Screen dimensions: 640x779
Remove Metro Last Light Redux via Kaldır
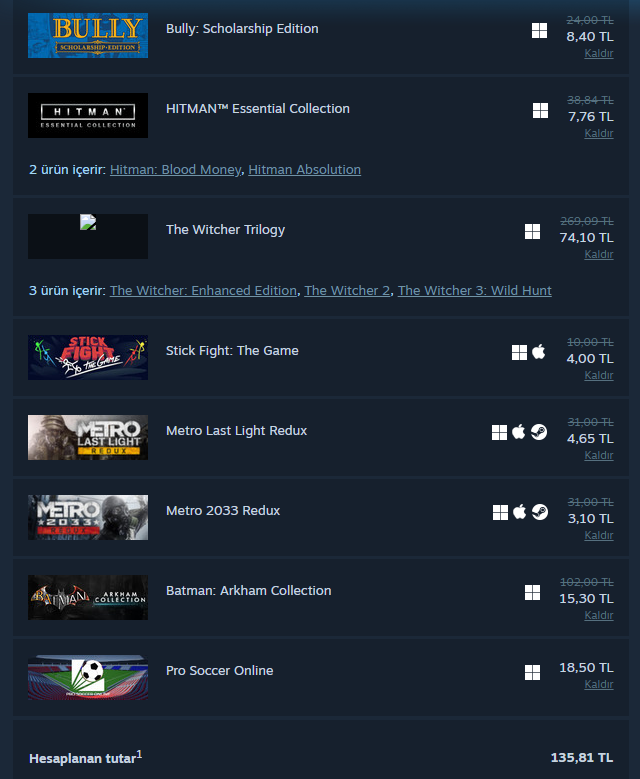tap(599, 455)
